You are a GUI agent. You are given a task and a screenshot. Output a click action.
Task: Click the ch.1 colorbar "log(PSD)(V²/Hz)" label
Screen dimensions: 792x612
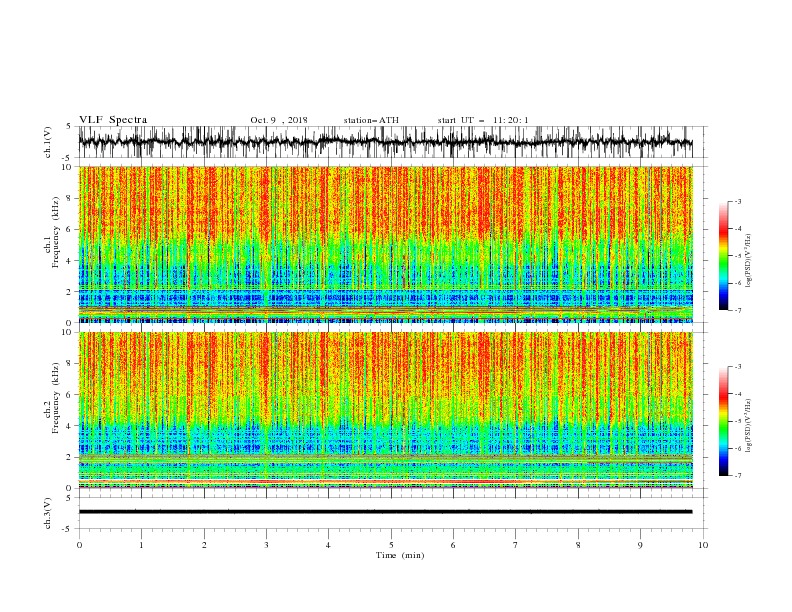click(x=749, y=261)
